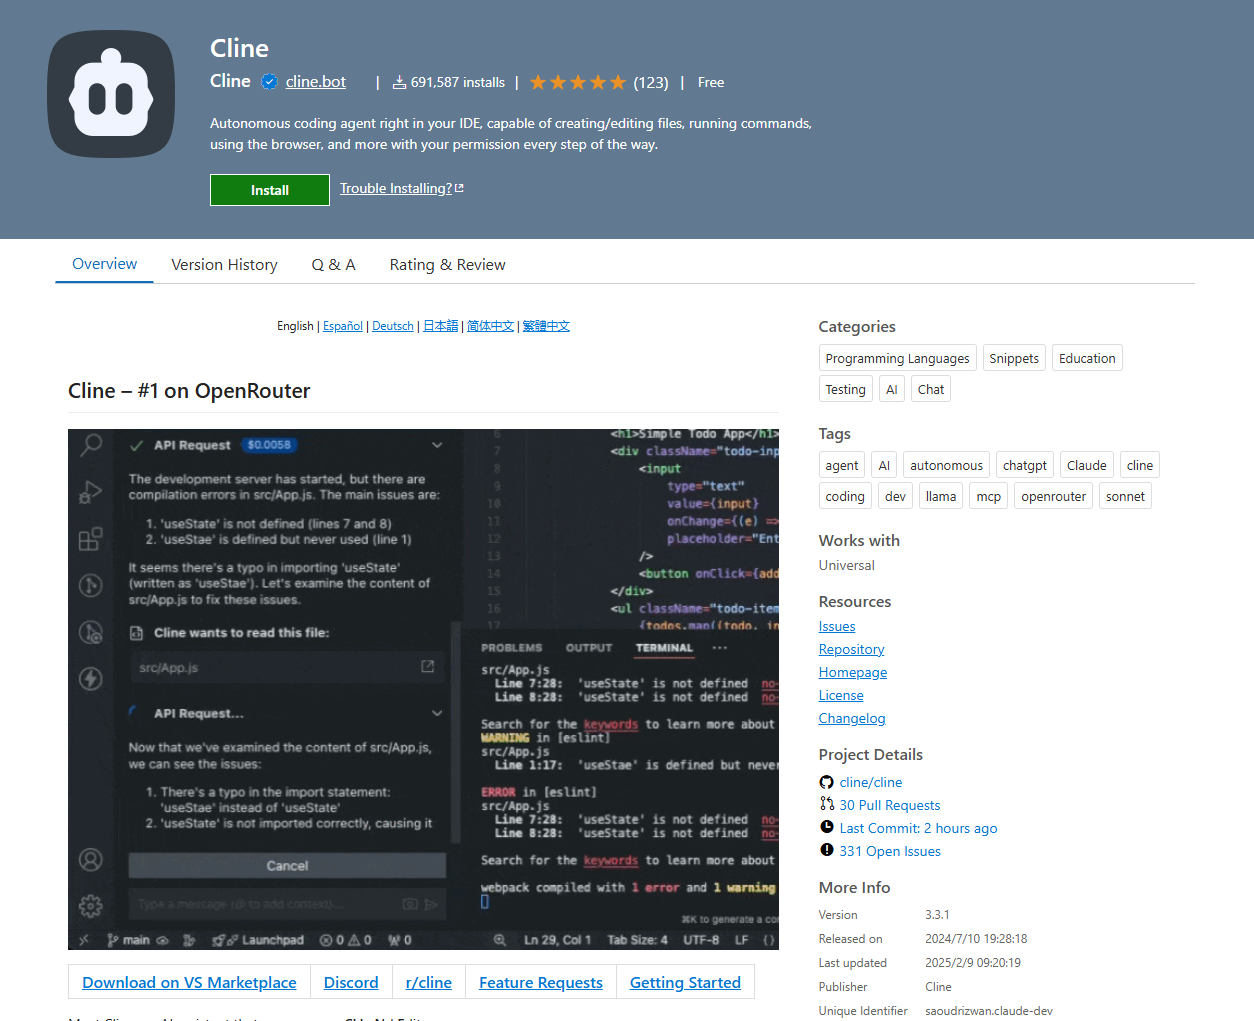Click the Cancel button in preview
This screenshot has height=1021, width=1254.
pyautogui.click(x=287, y=866)
